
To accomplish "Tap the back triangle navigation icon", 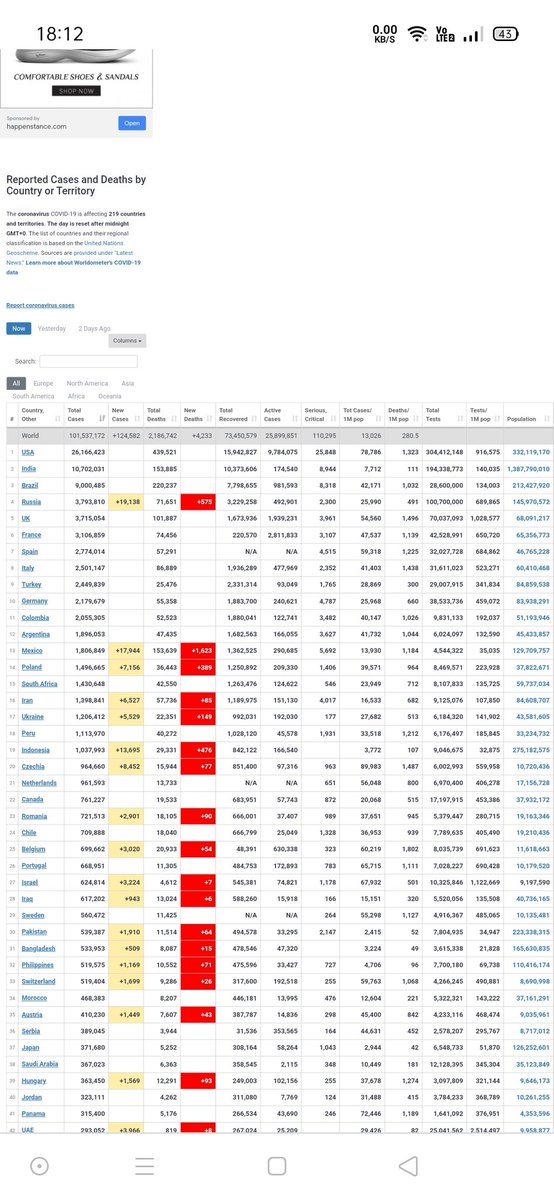I will (407, 1165).
